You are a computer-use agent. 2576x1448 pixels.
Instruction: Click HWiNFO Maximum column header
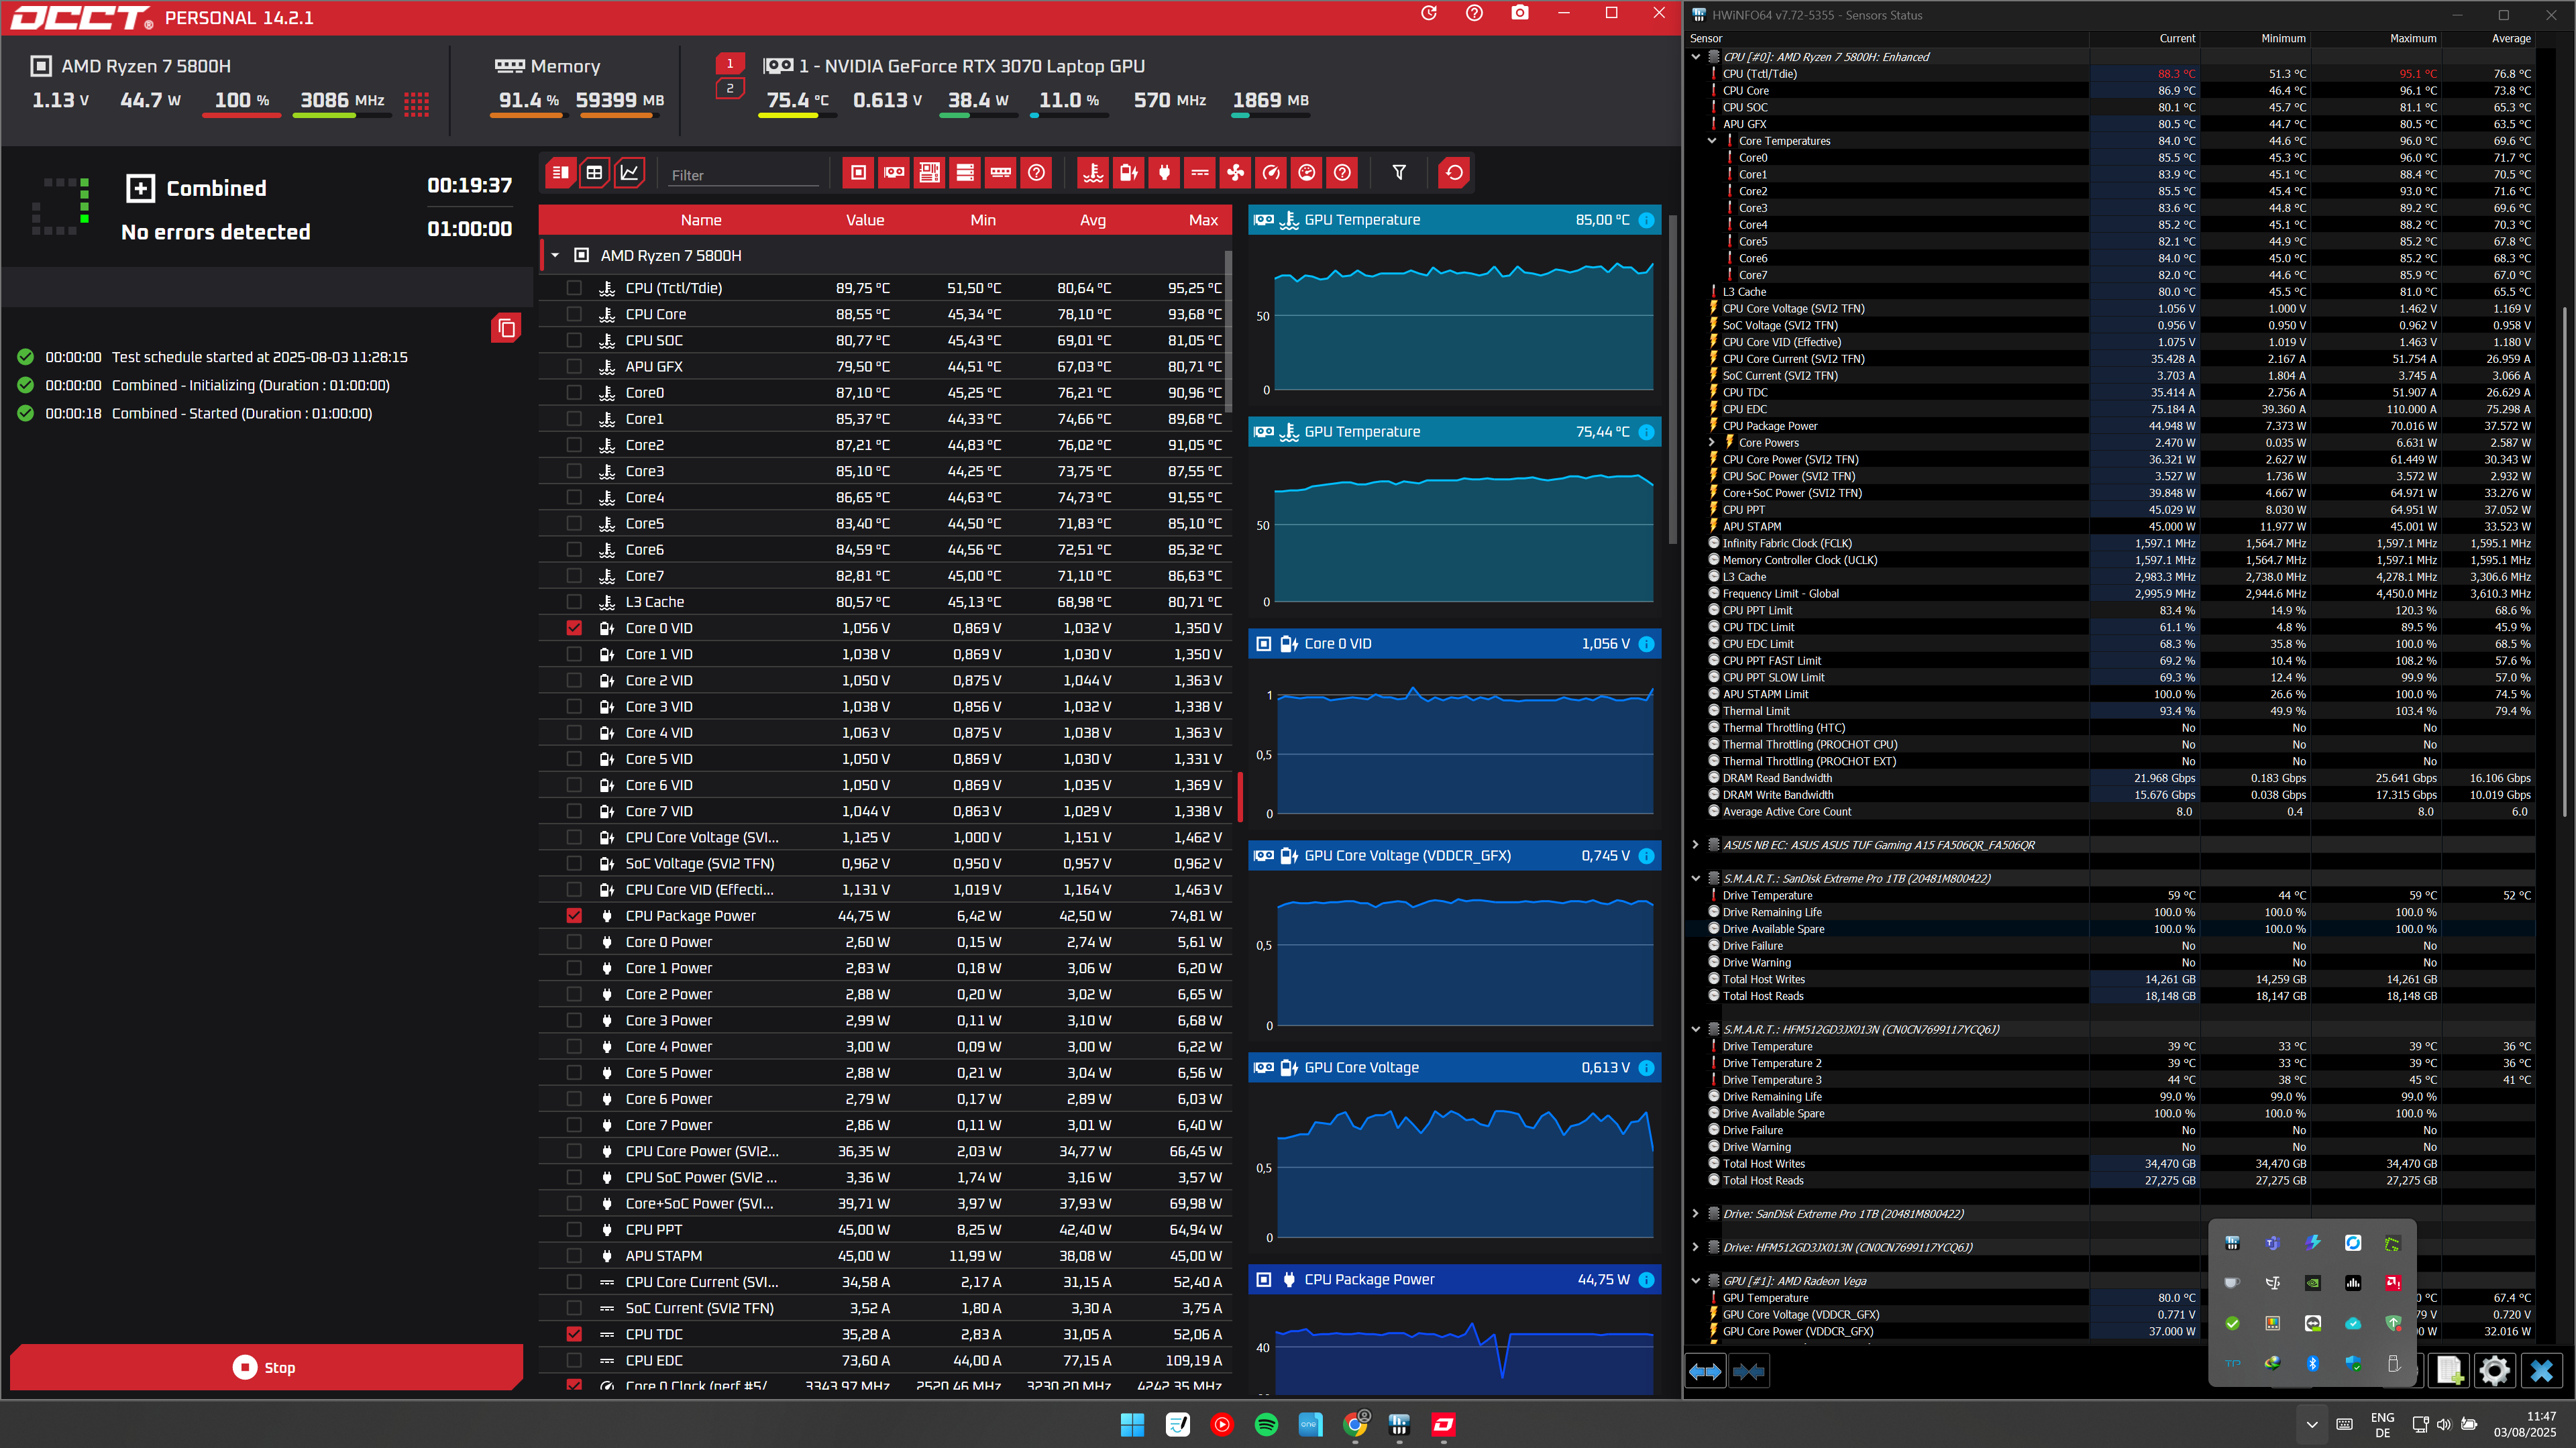click(2413, 38)
